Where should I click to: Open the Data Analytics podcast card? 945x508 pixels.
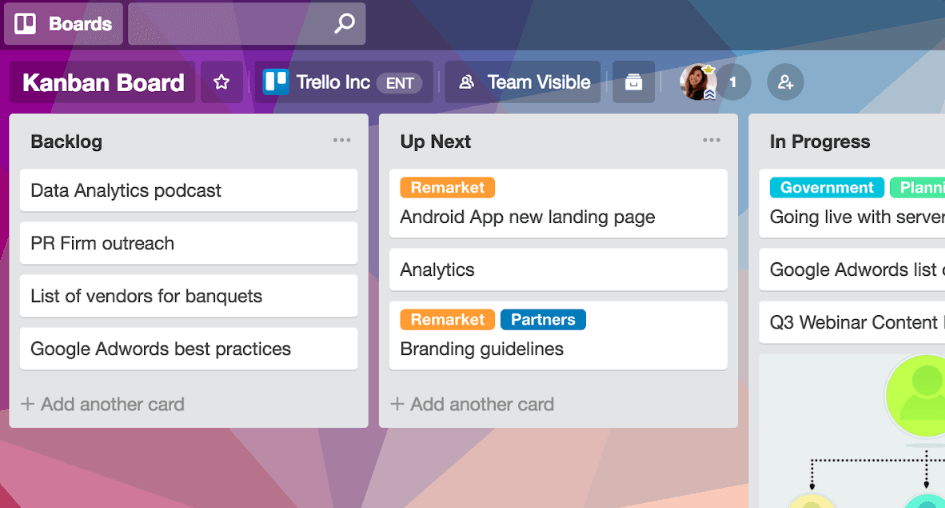pos(189,190)
